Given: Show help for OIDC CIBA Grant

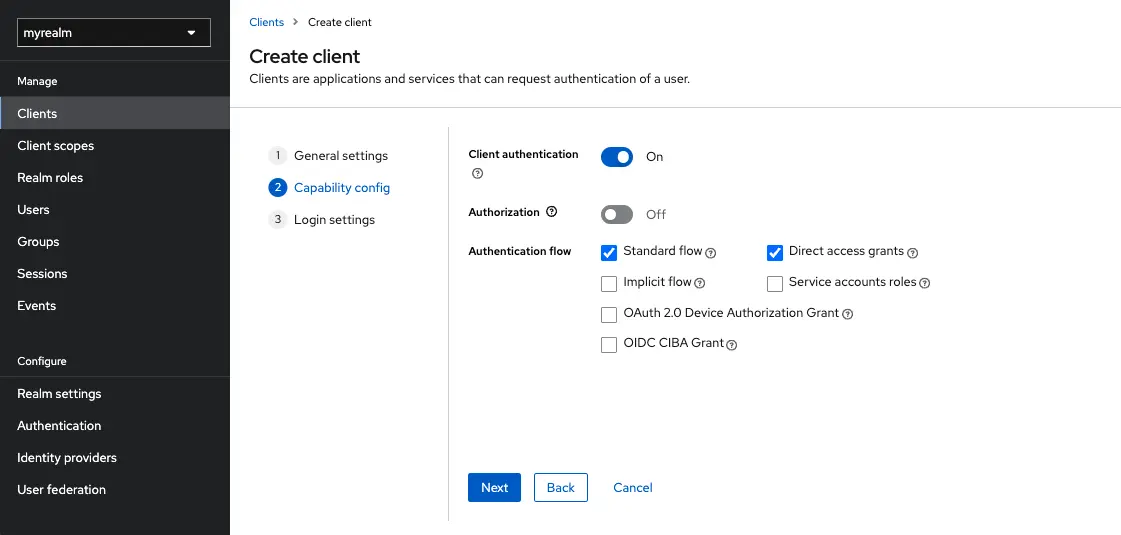Looking at the screenshot, I should tap(731, 345).
